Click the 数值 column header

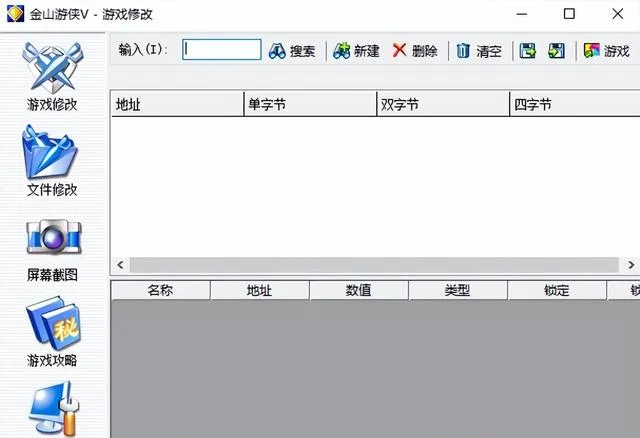tap(359, 291)
